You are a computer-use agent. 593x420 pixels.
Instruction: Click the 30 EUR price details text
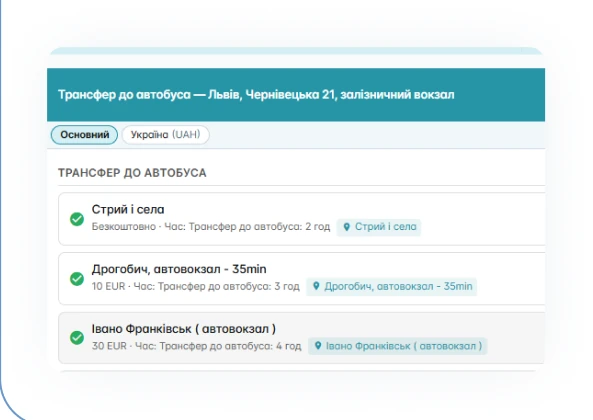click(196, 346)
